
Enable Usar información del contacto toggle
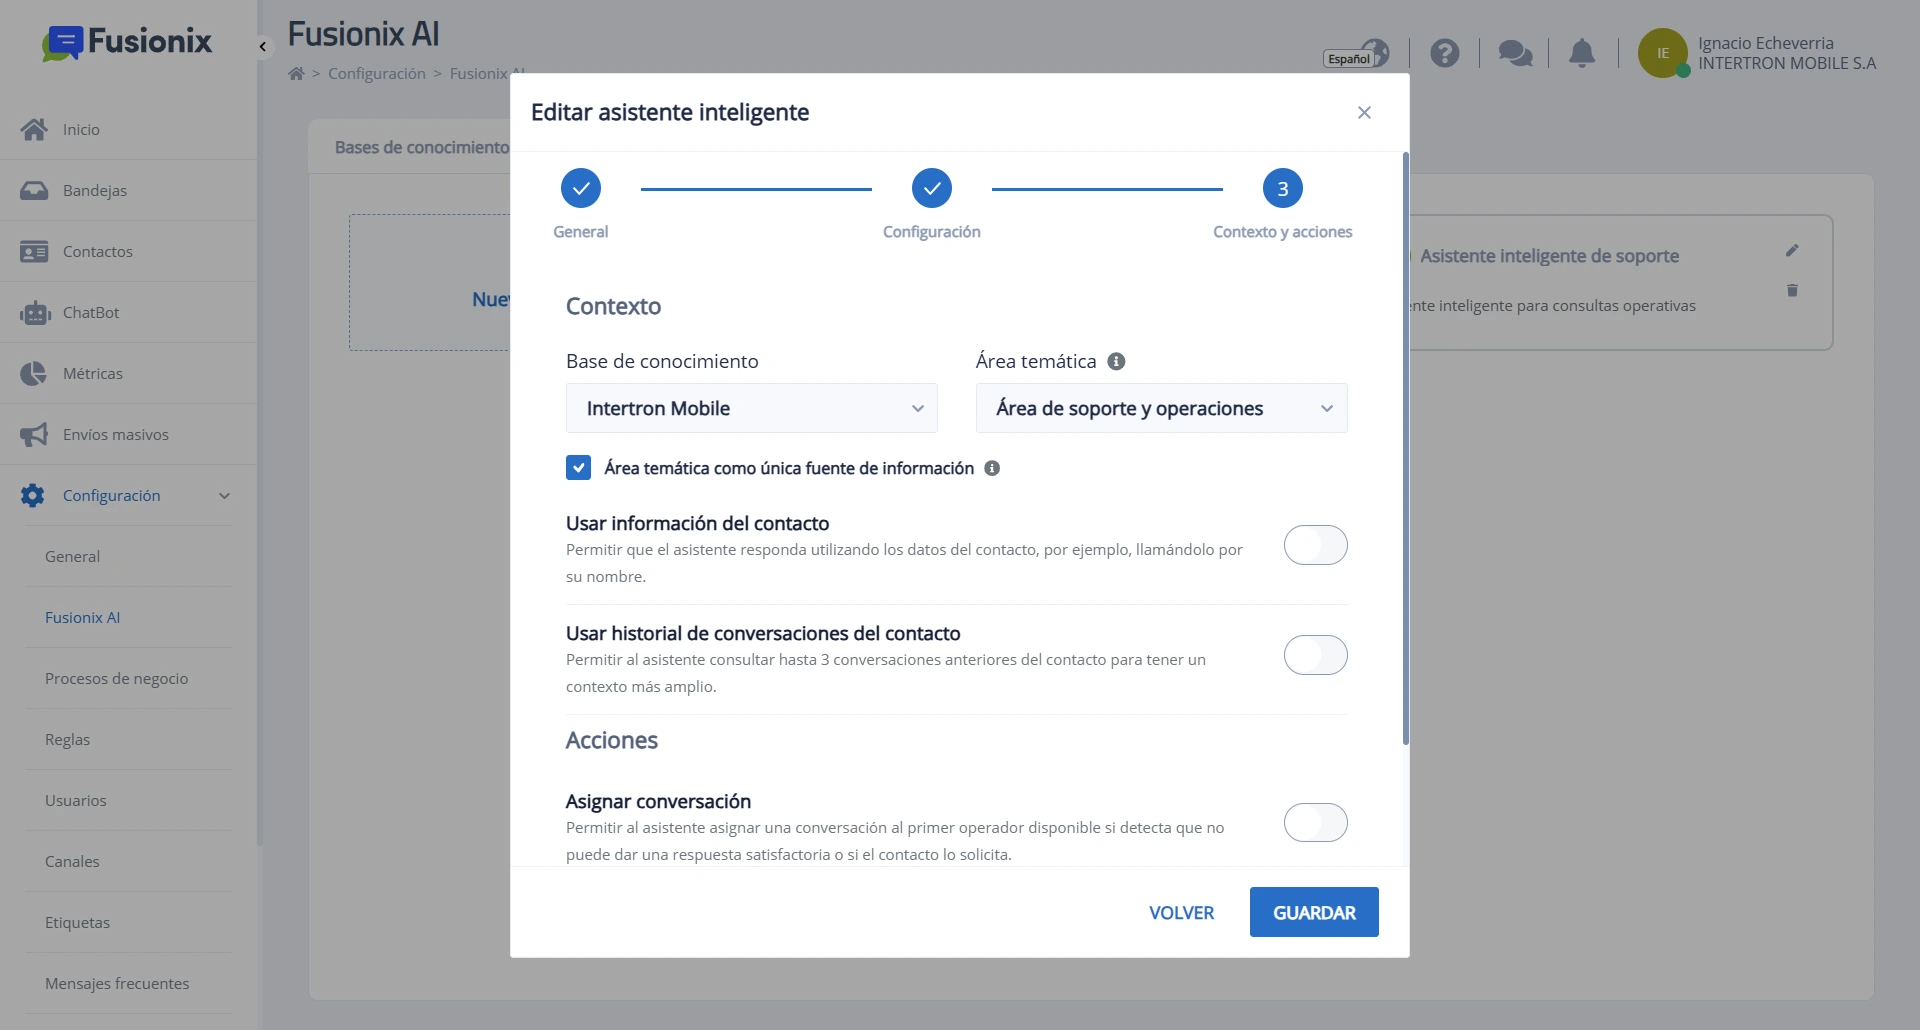[1315, 545]
